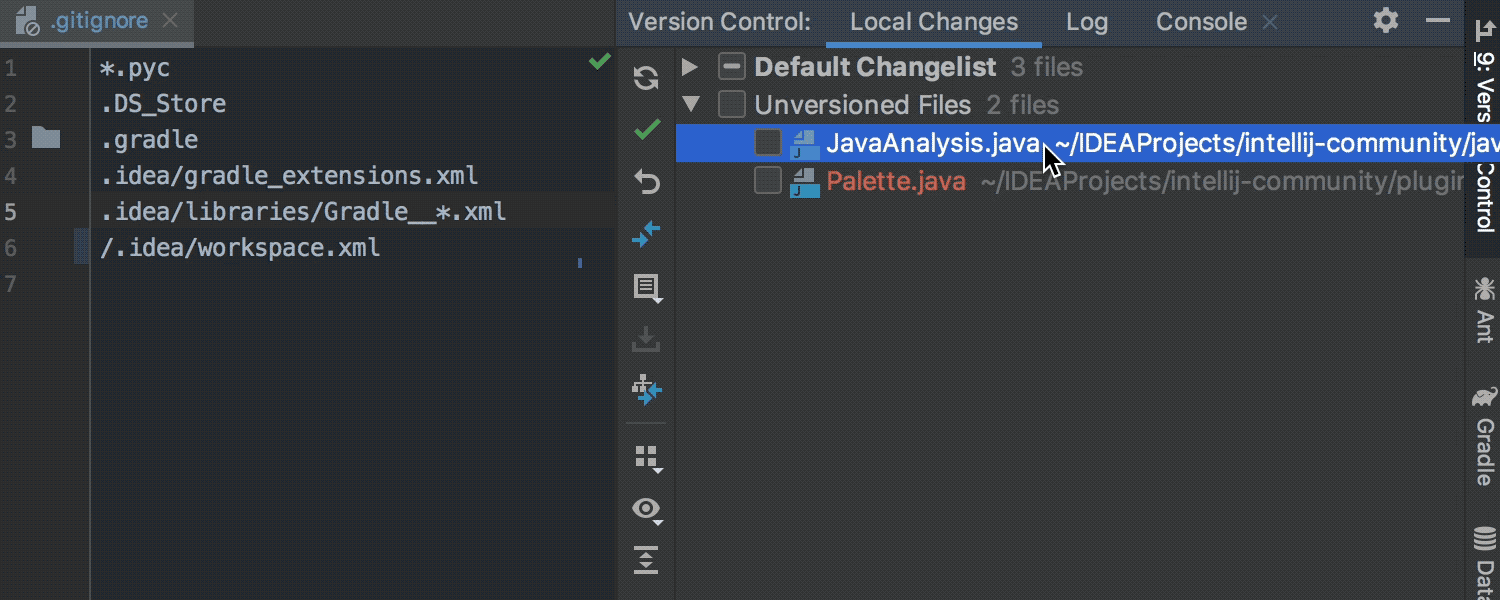Expand the Default Changelist node
This screenshot has height=600, width=1500.
click(x=689, y=67)
